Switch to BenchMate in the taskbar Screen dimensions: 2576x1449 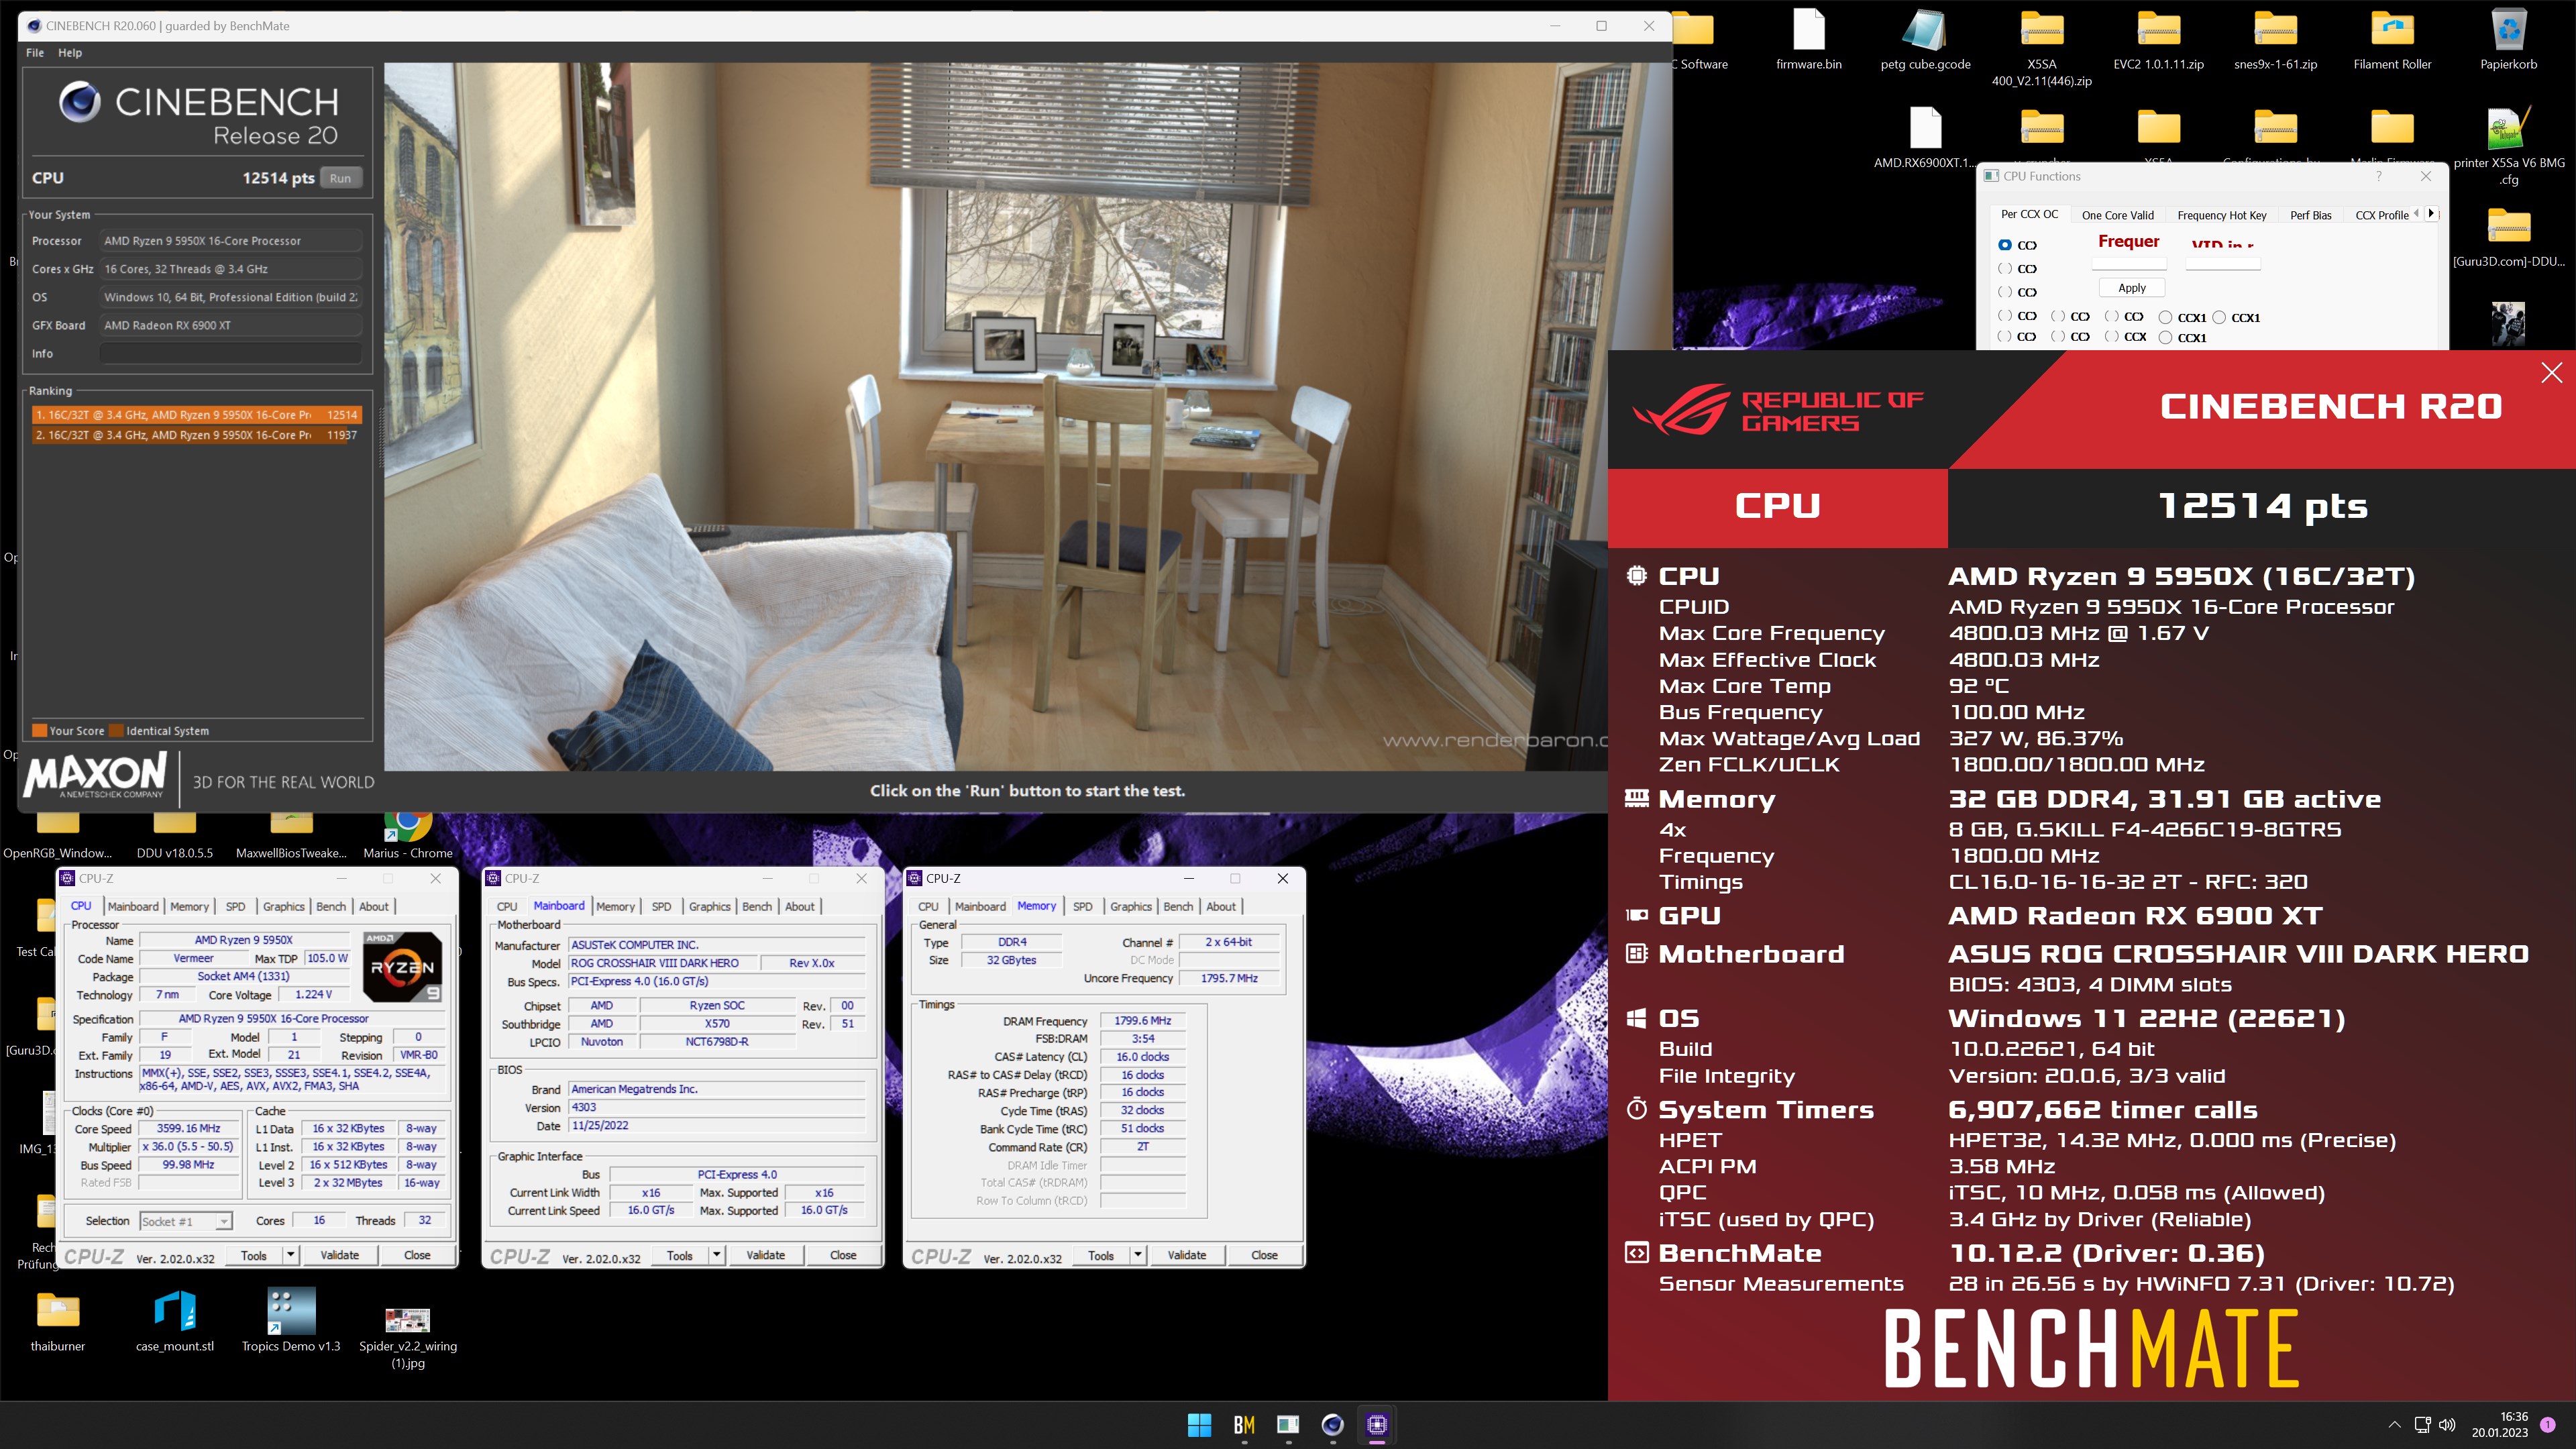pos(1244,1425)
